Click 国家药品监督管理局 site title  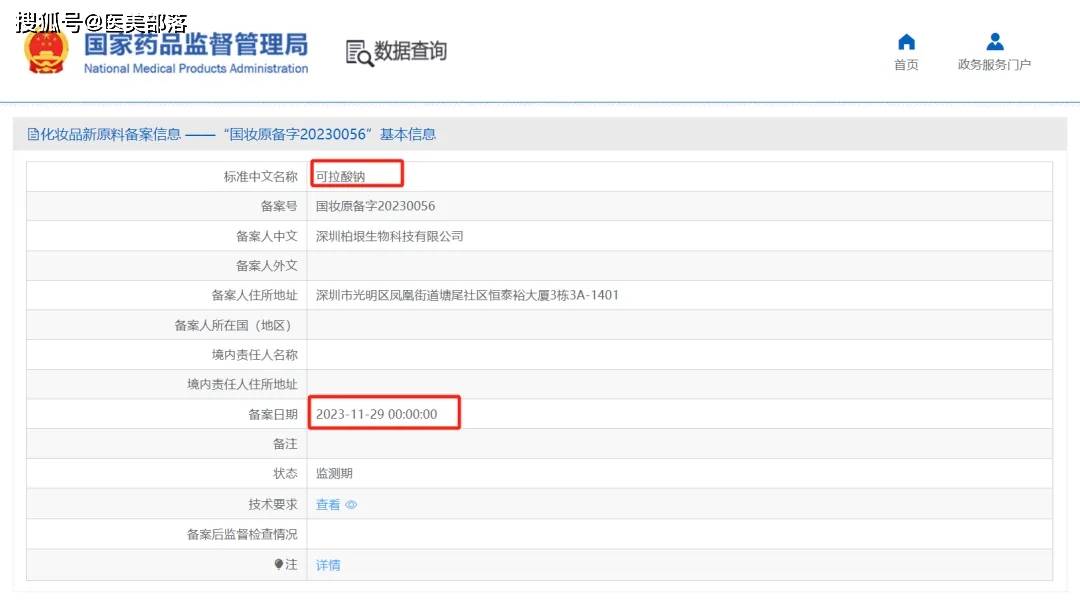coord(196,45)
